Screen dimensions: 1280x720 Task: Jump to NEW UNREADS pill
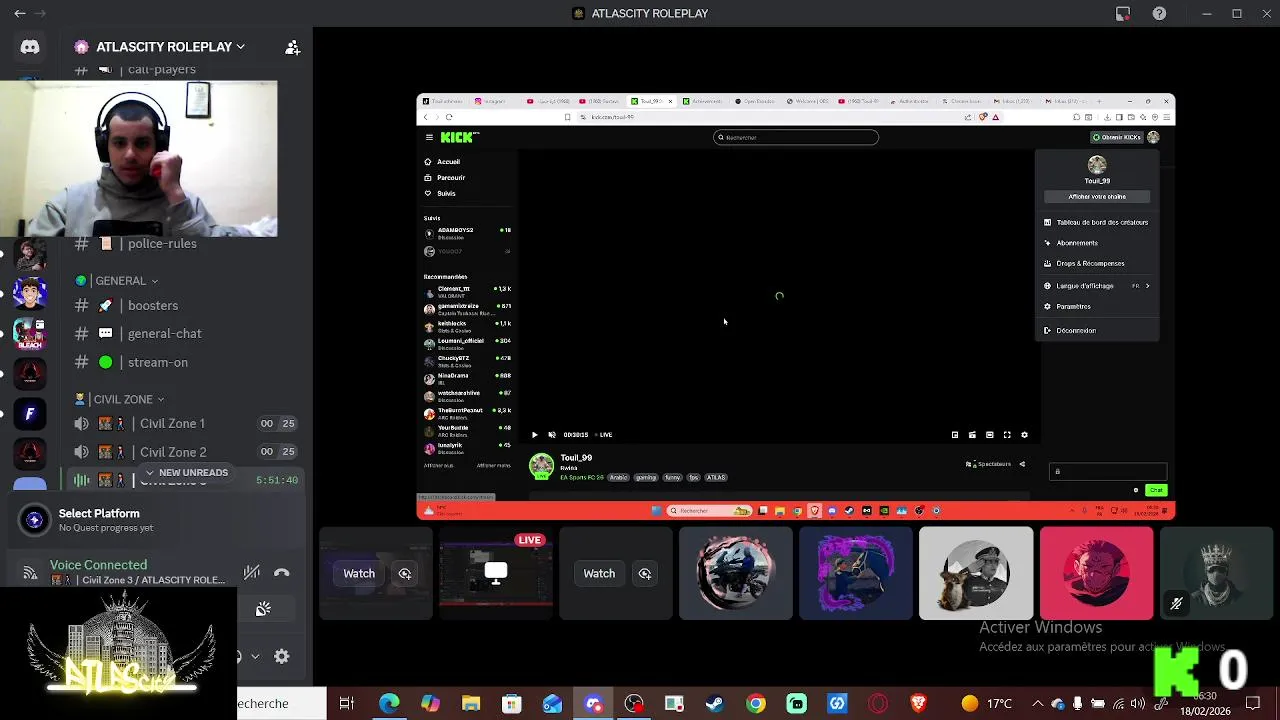[x=186, y=472]
